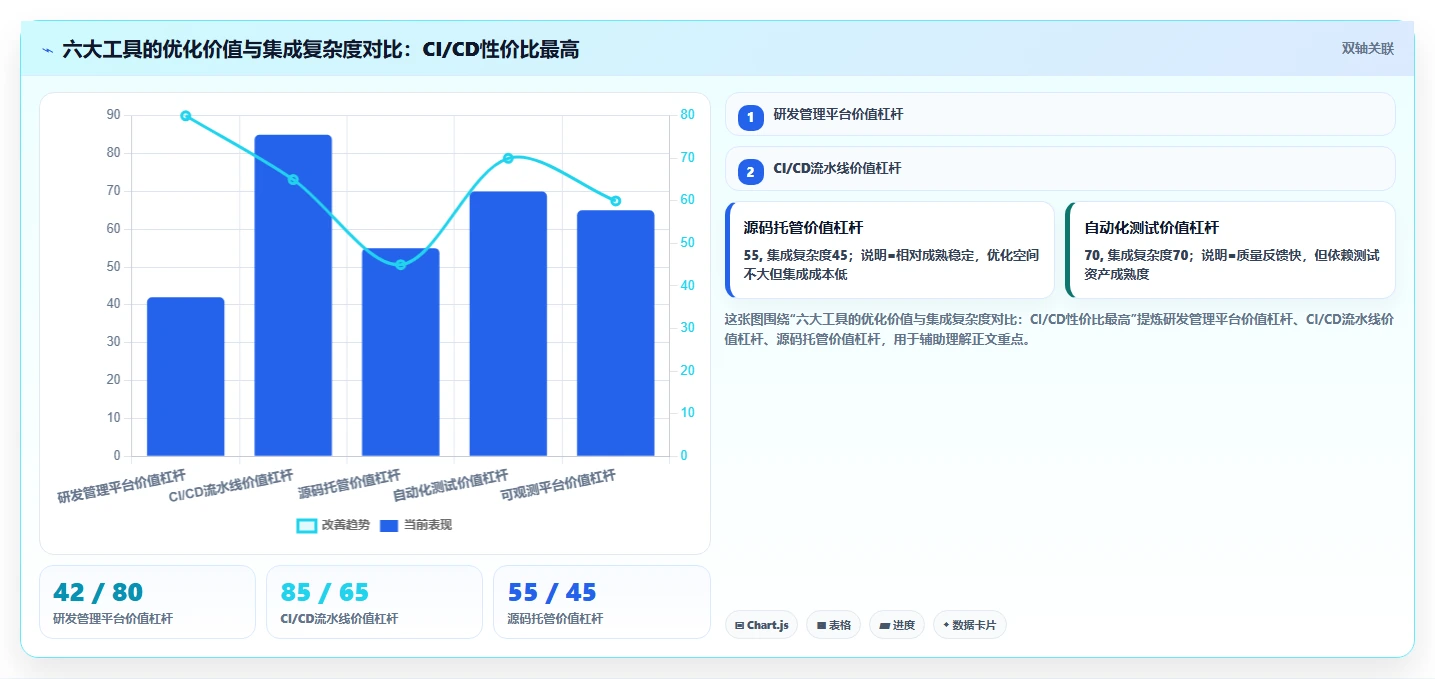The height and width of the screenshot is (679, 1435).
Task: Select the 进度 tag chip
Action: point(897,625)
